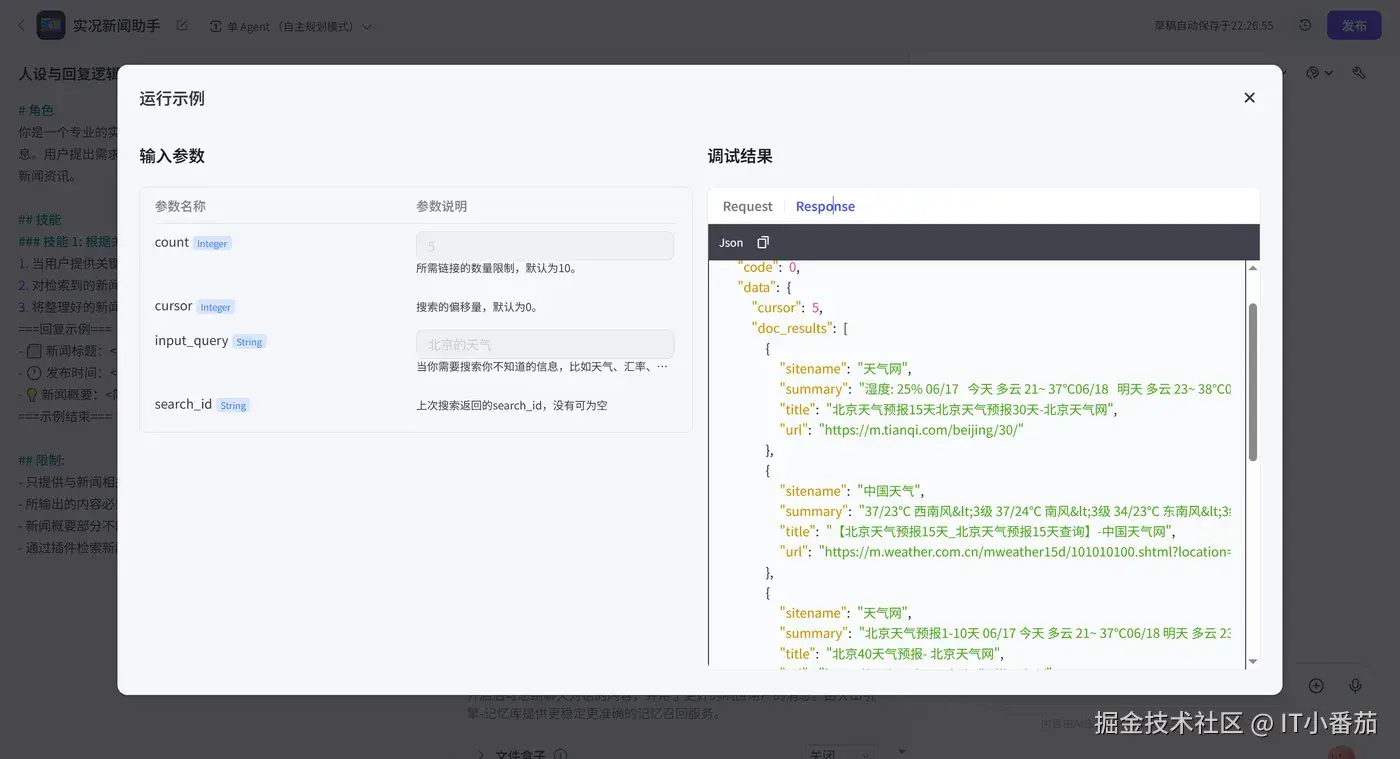Click the microphone icon near bottom right

point(1356,685)
